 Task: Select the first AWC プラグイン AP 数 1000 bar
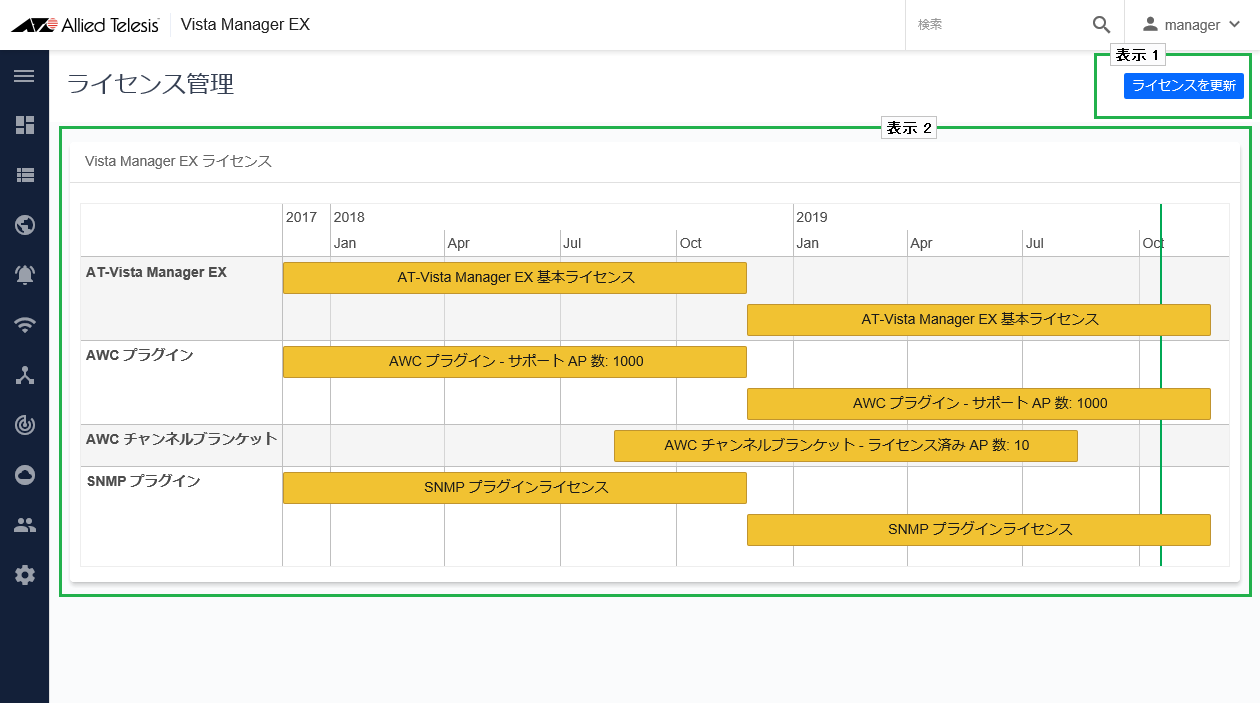click(x=515, y=362)
